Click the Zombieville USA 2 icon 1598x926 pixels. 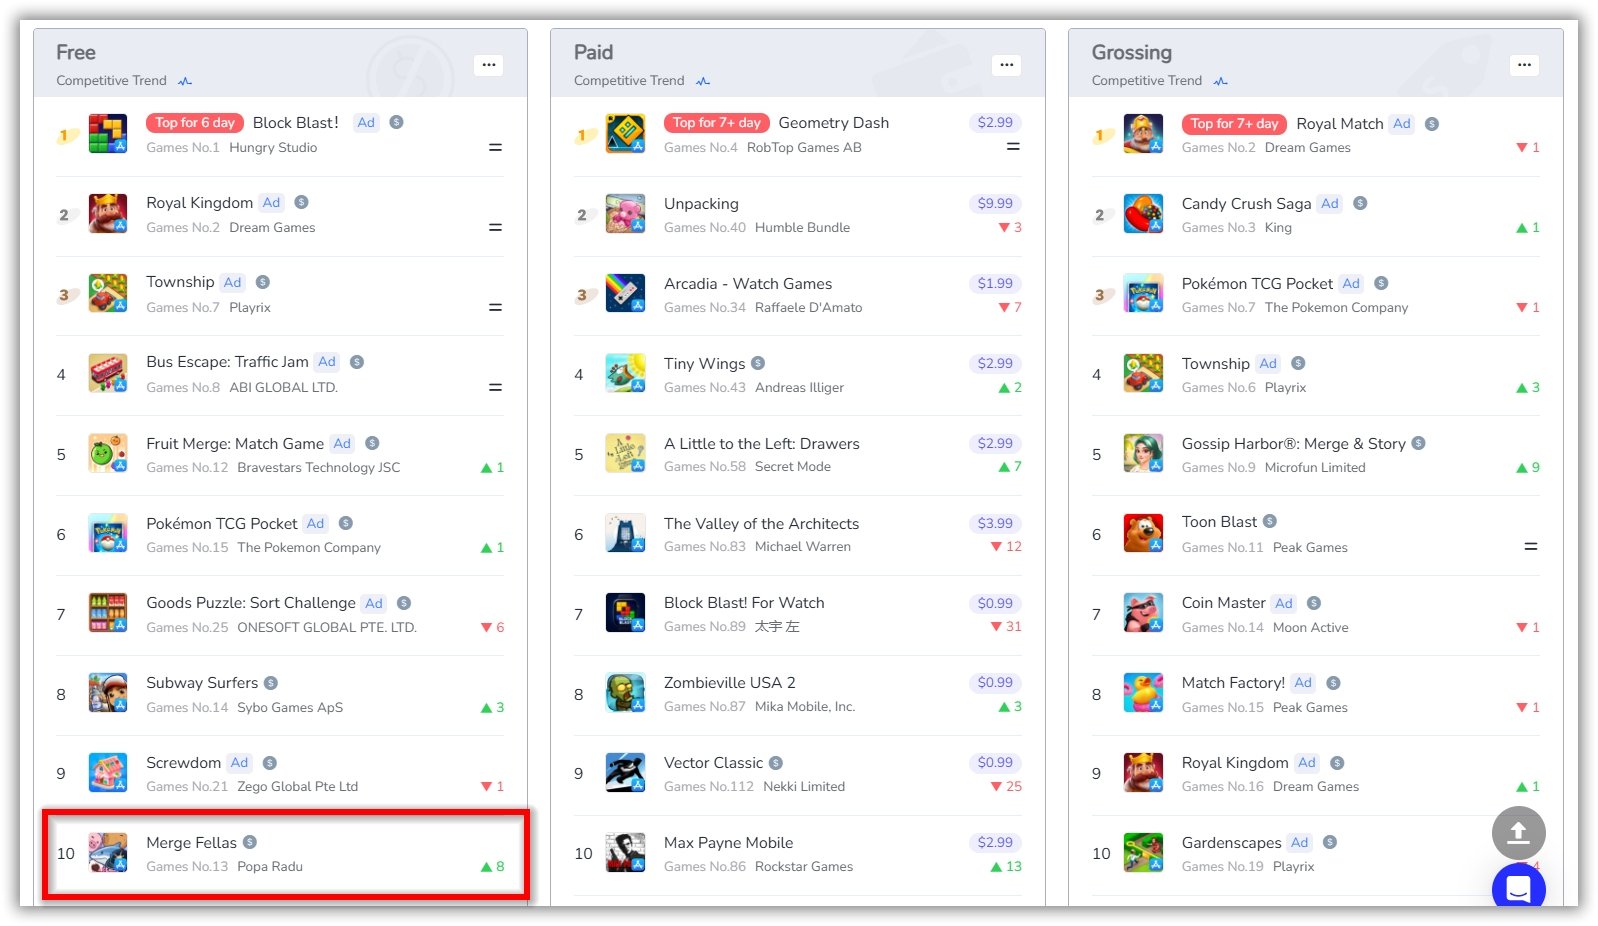[626, 693]
